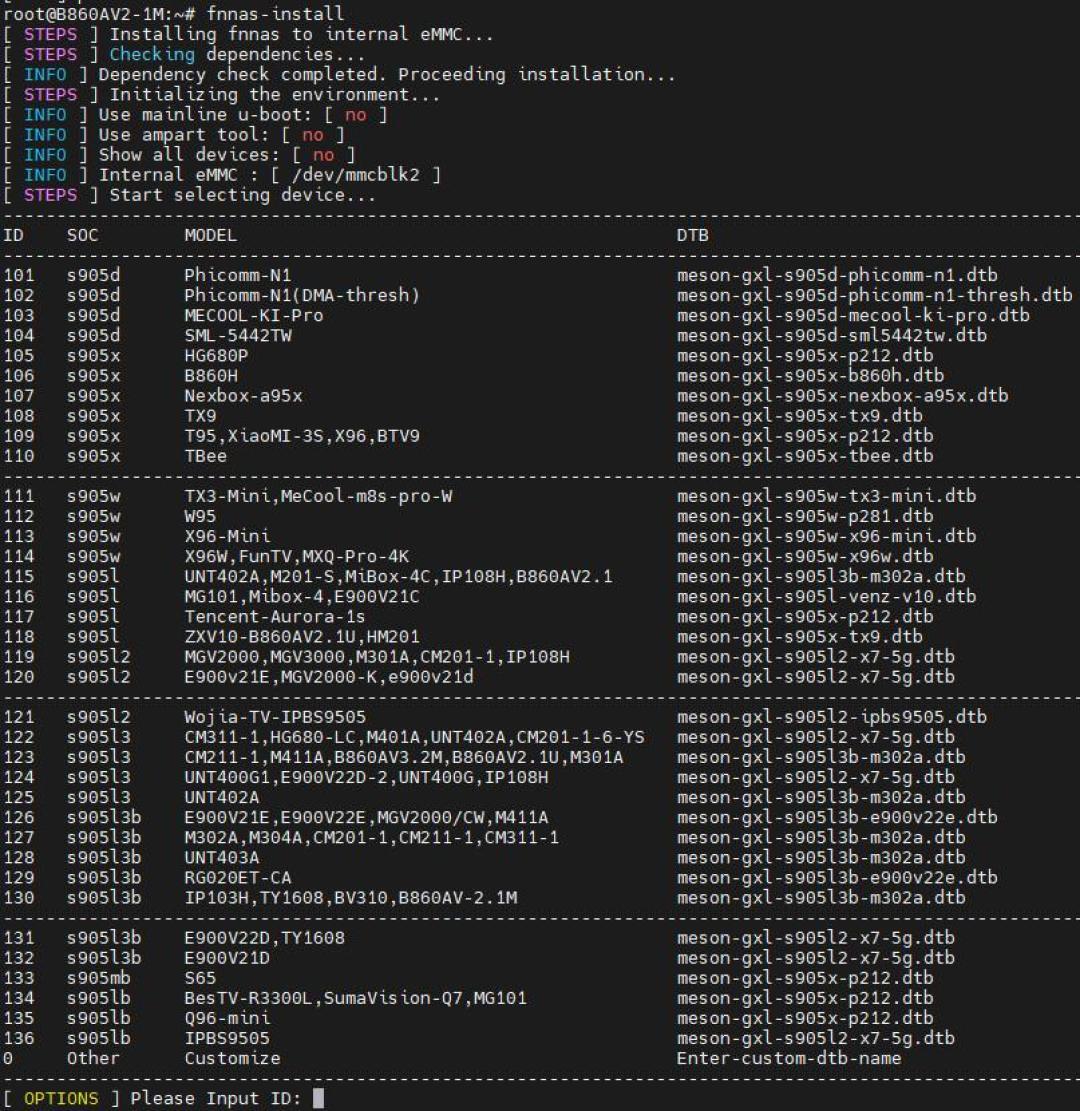Click model "MECOOL-KI-Pro"
The height and width of the screenshot is (1111, 1080).
(x=254, y=315)
